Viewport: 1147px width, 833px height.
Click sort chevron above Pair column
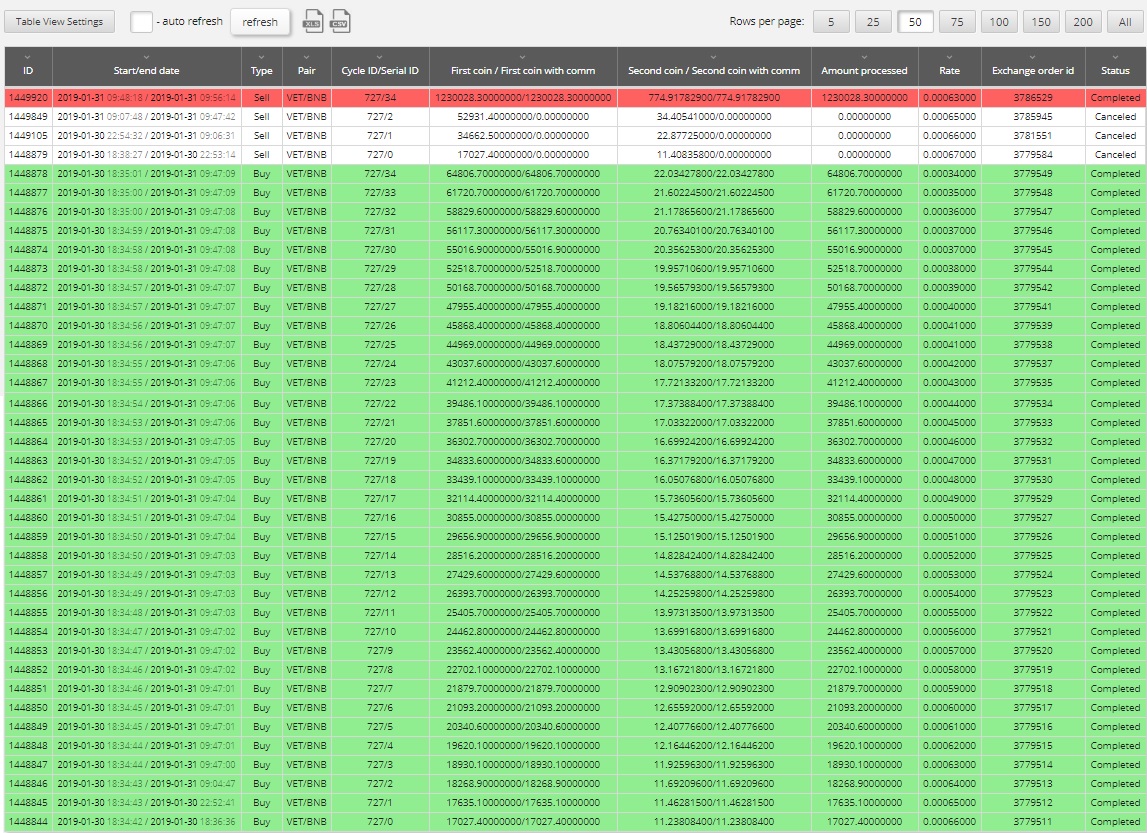tap(306, 57)
